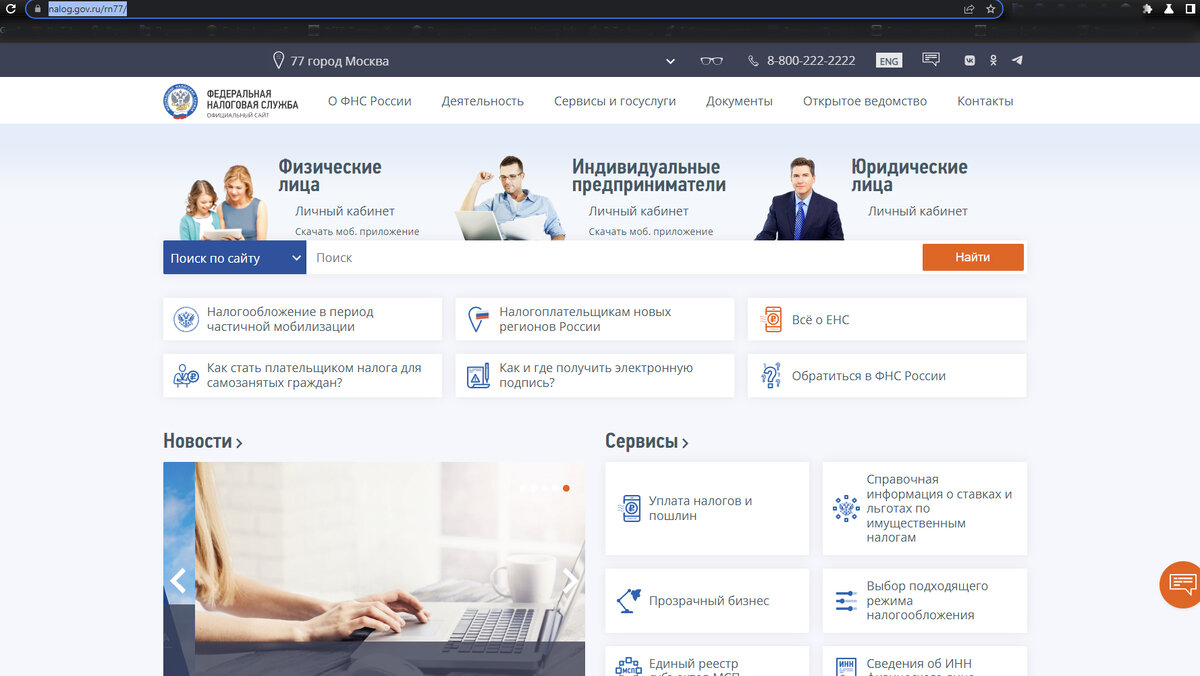The height and width of the screenshot is (676, 1200).
Task: Open the 'Поиск по сайту' search scope dropdown
Action: (232, 257)
